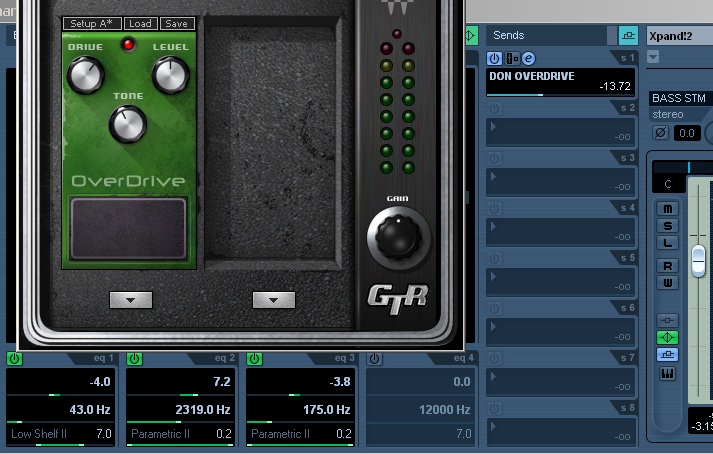Toggle send s 1 power button
The image size is (713, 454).
(494, 58)
